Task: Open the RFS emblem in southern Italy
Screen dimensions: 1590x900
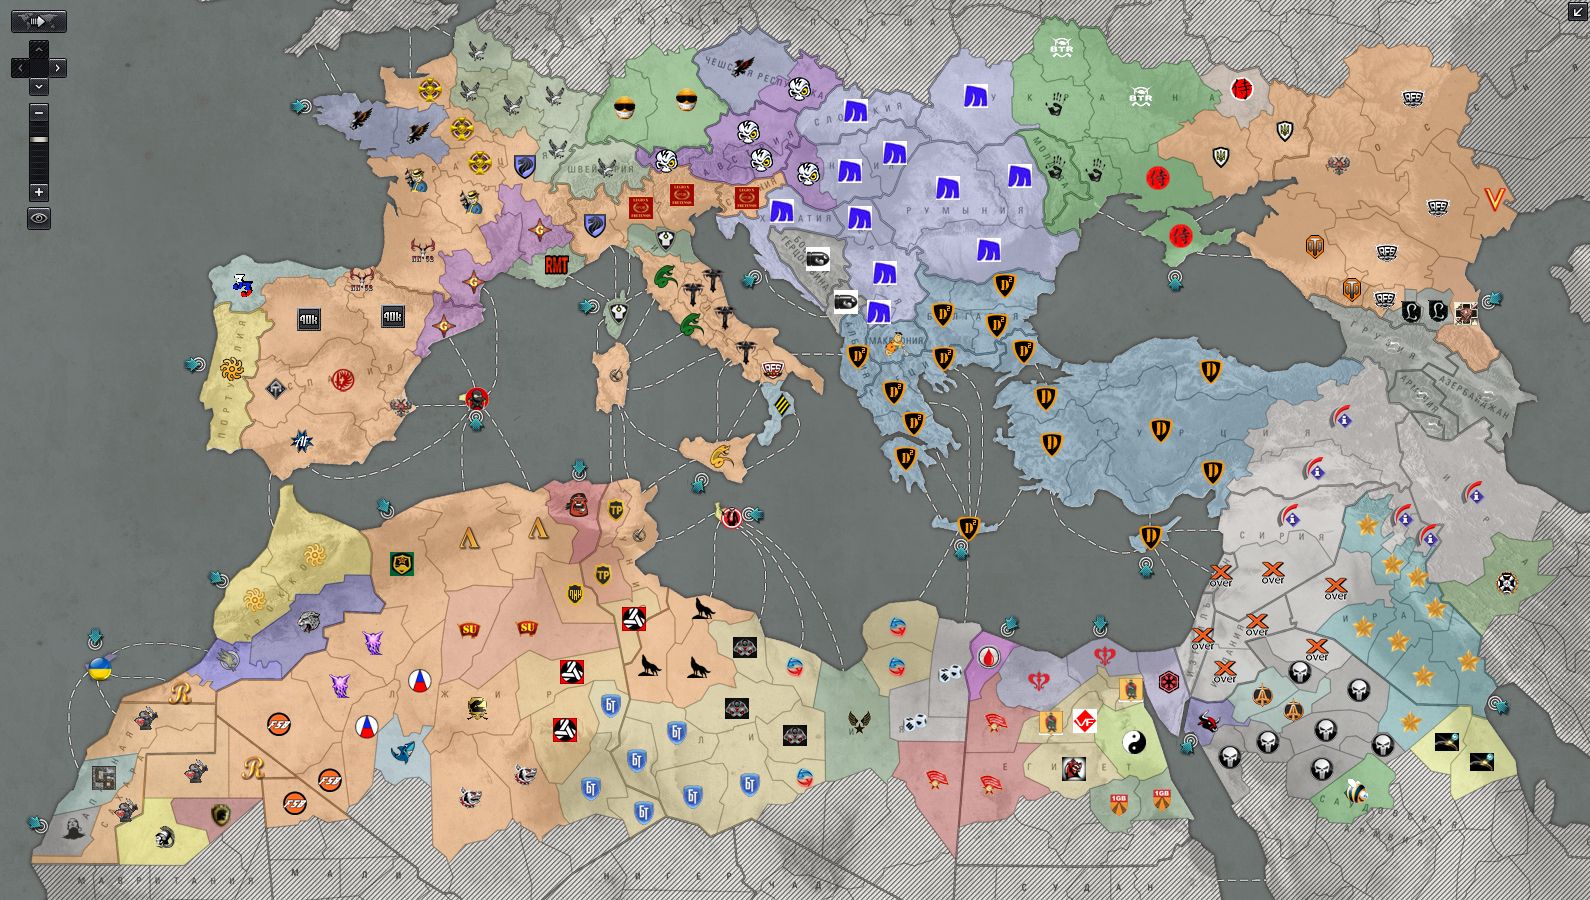Action: coord(773,369)
